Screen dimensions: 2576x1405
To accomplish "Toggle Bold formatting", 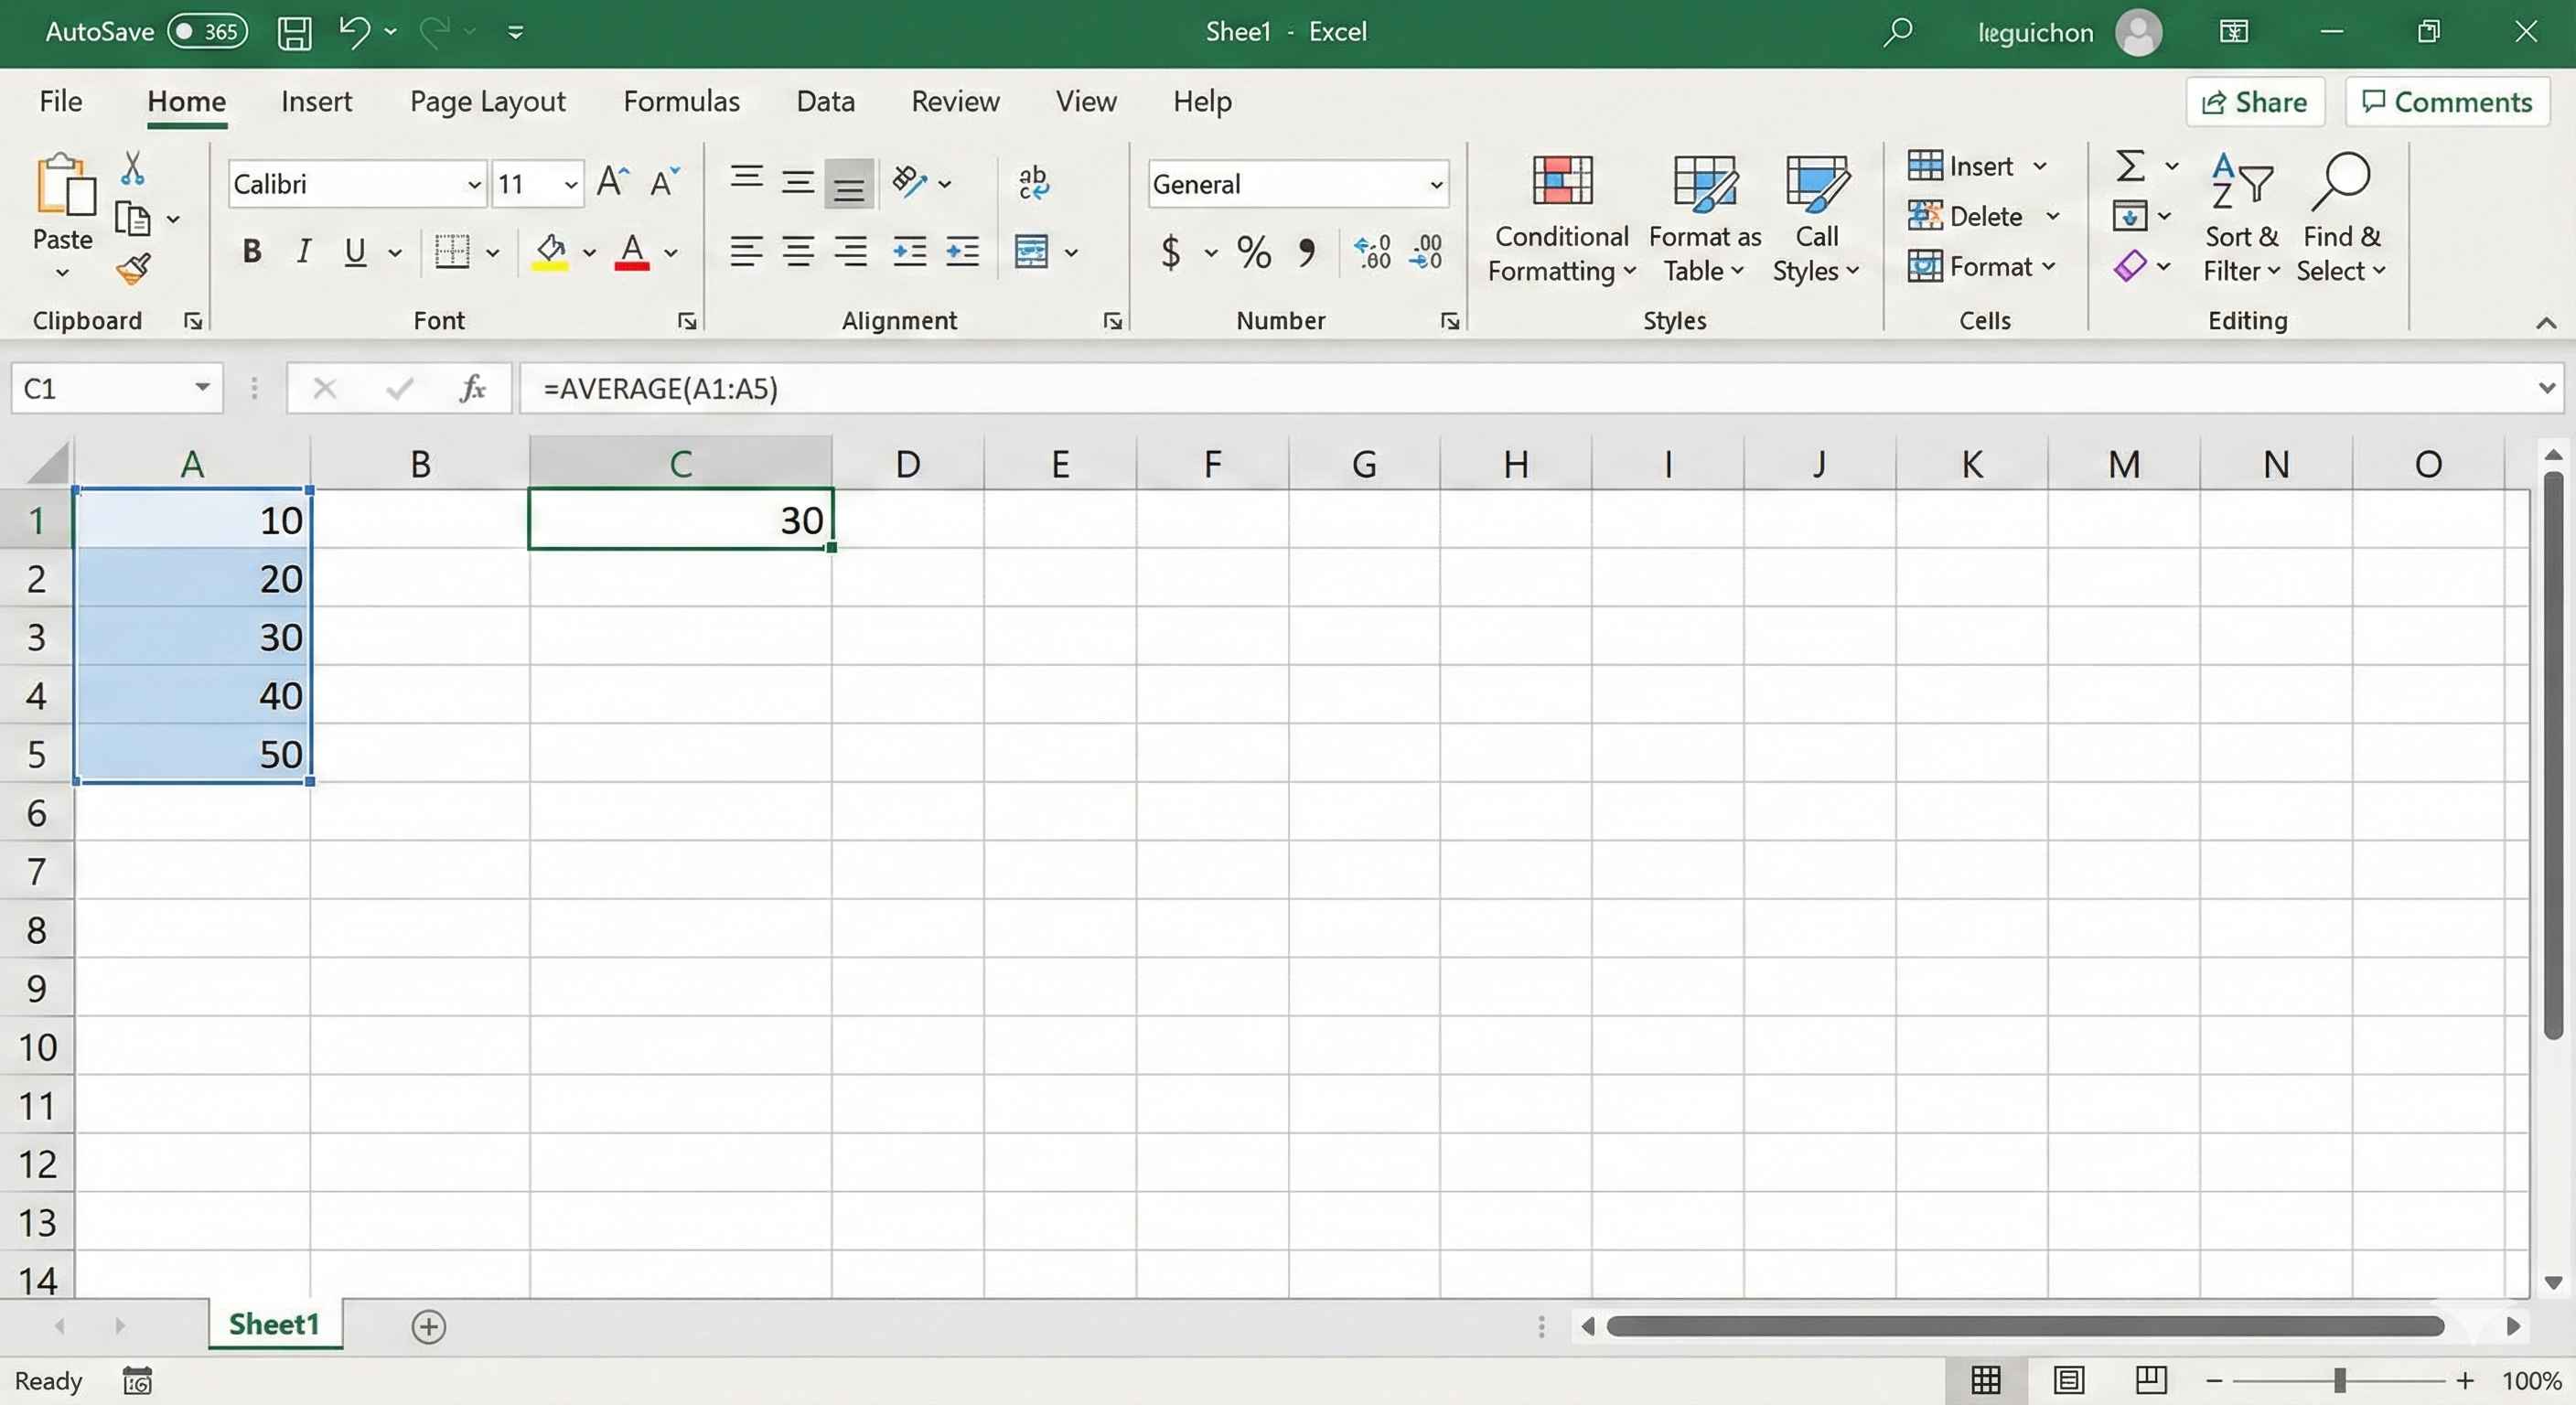I will [252, 252].
